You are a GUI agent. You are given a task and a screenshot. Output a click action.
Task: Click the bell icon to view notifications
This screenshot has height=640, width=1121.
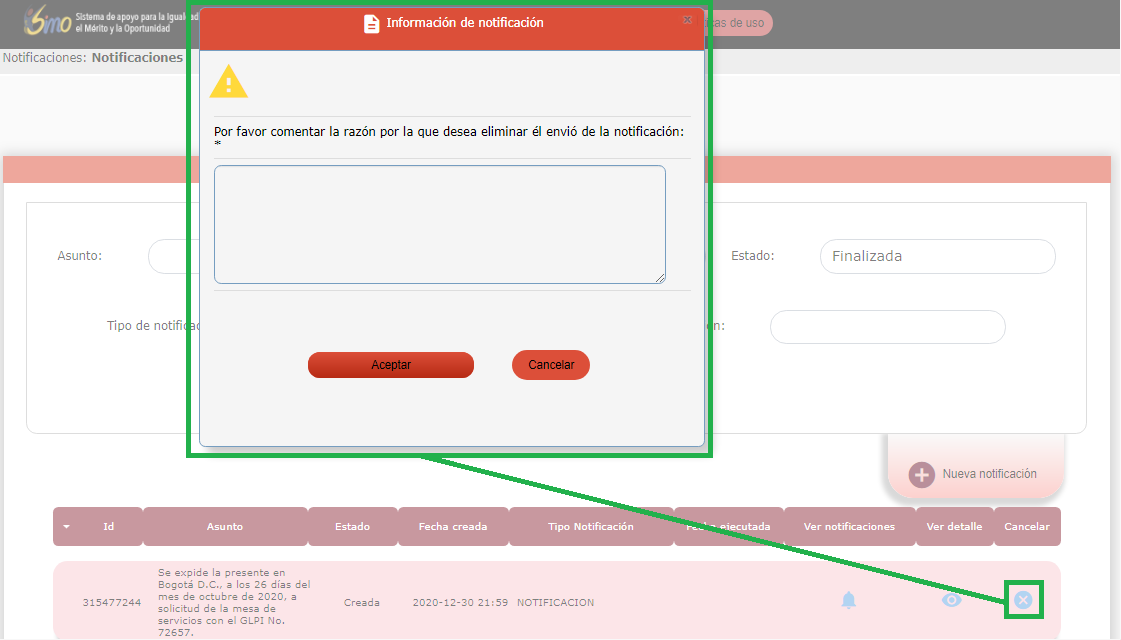coord(849,600)
